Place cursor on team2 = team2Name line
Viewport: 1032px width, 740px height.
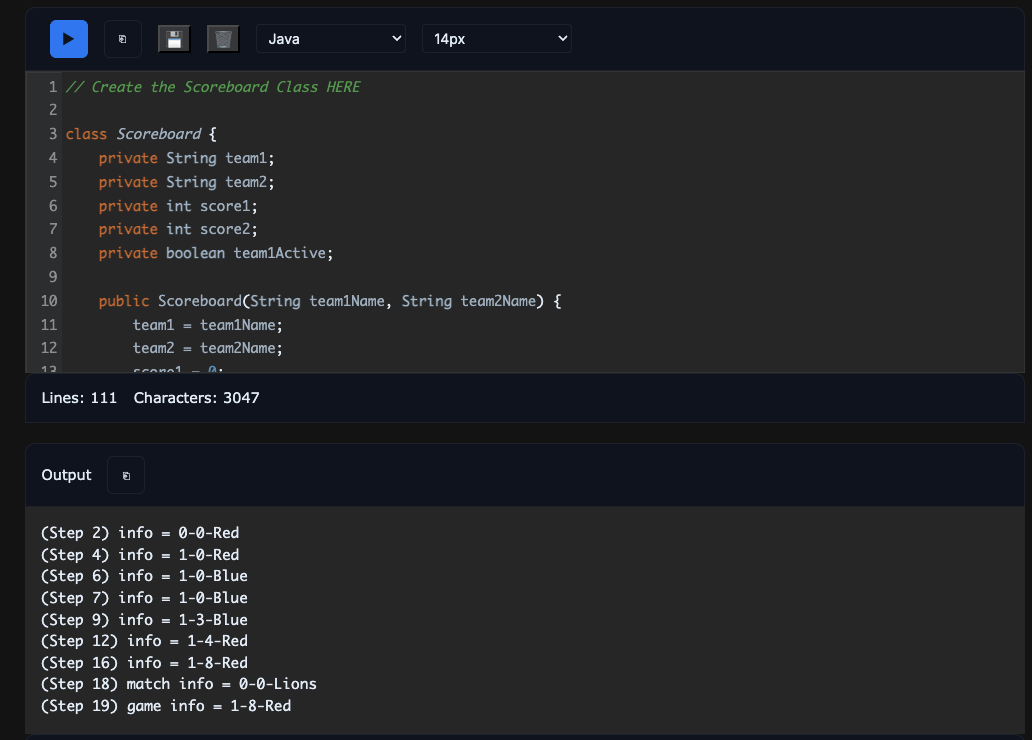pyautogui.click(x=208, y=348)
